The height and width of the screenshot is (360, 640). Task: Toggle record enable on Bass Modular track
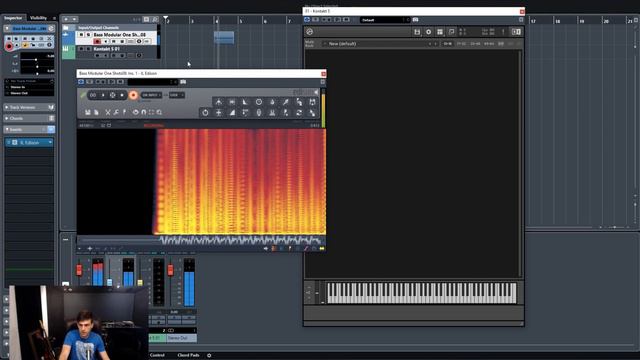97,41
